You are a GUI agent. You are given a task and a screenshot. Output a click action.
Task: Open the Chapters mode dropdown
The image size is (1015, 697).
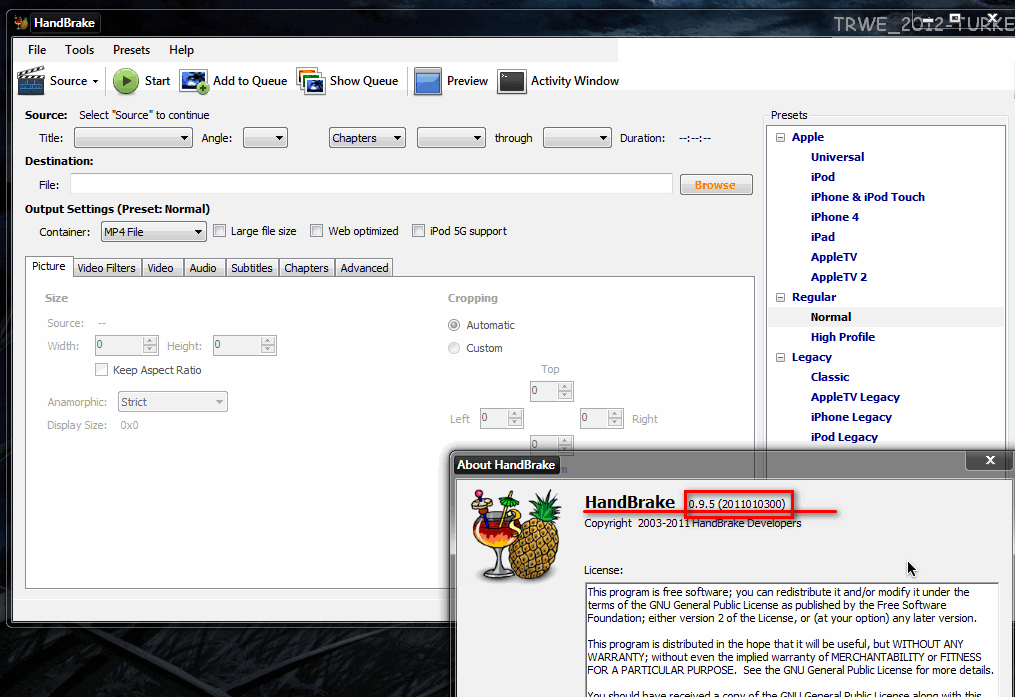pos(367,138)
